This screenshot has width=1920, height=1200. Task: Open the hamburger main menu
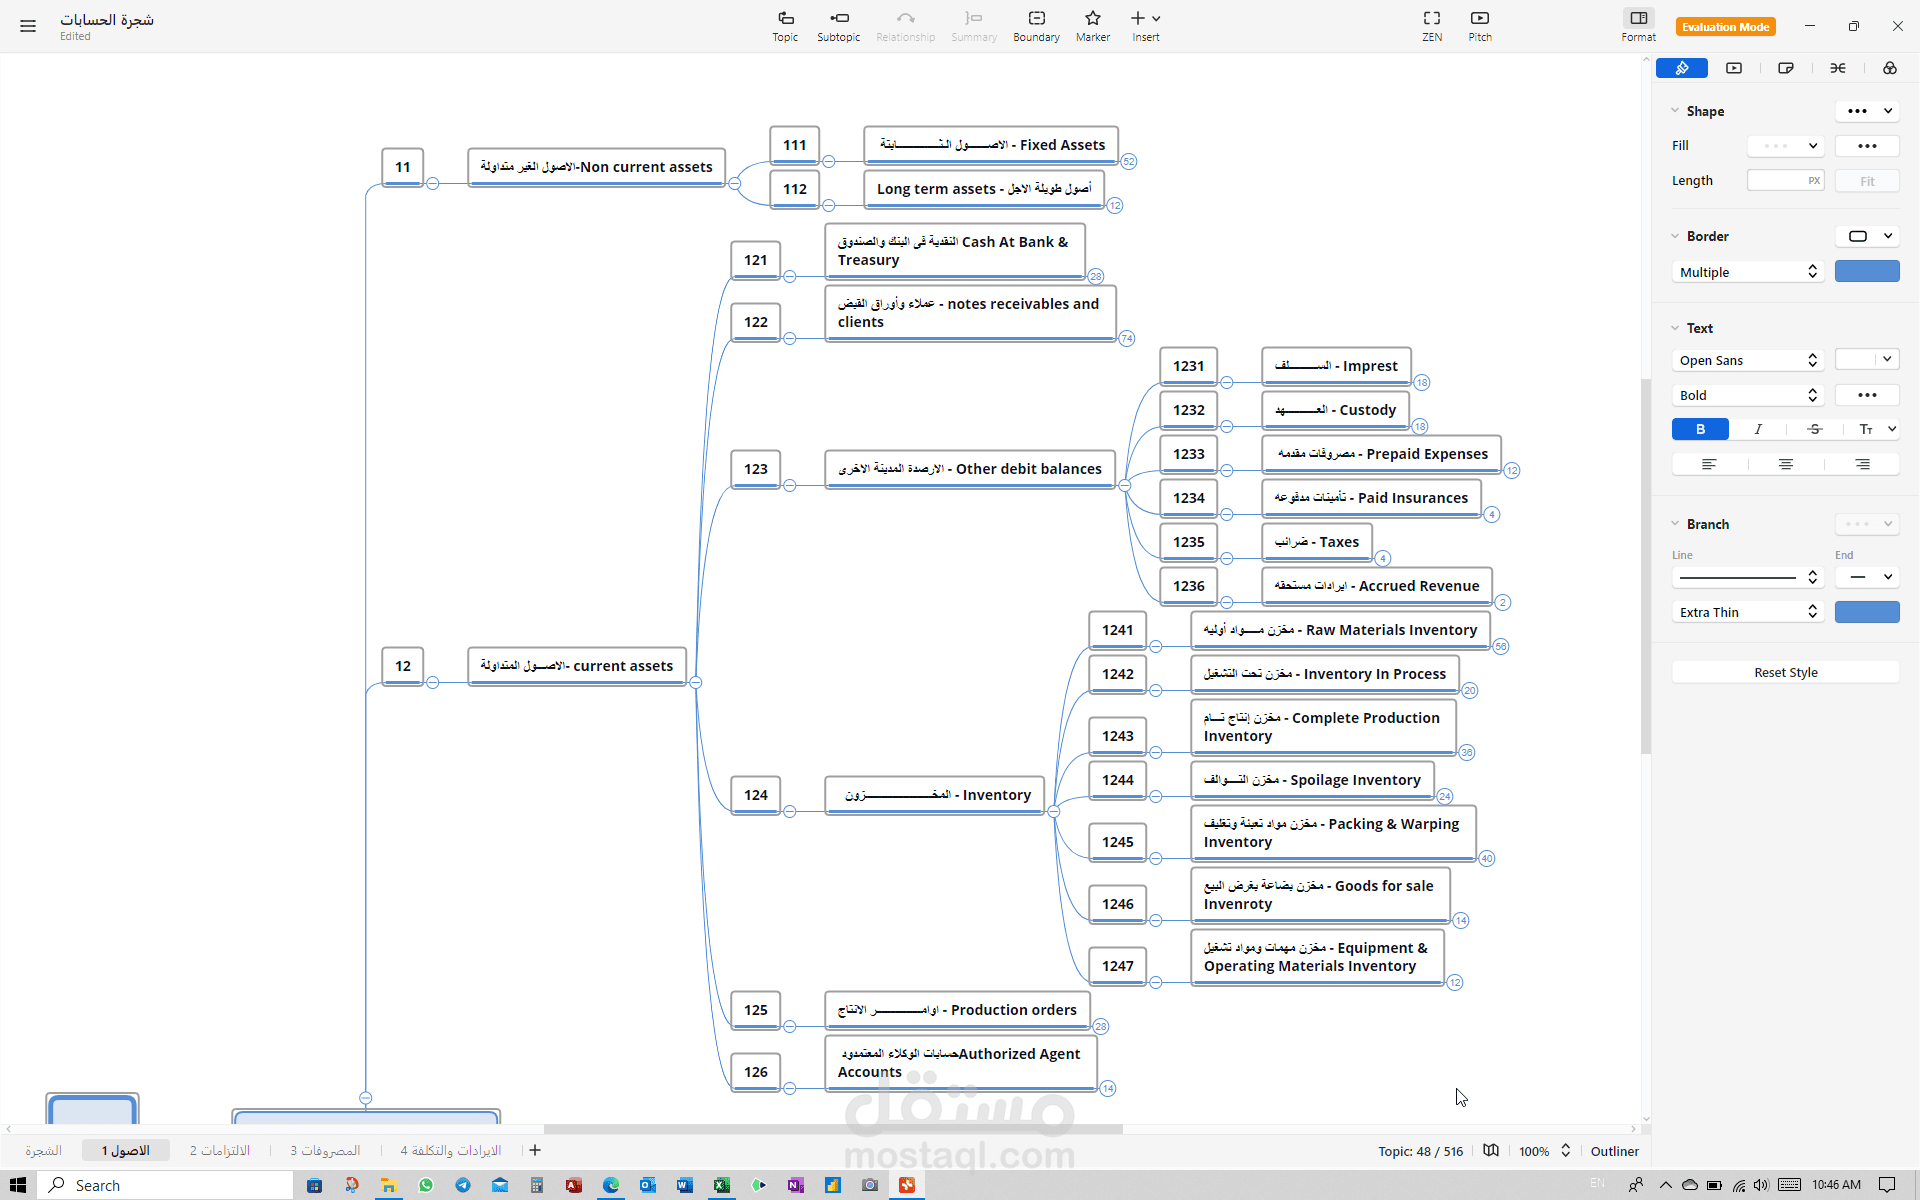(x=28, y=26)
